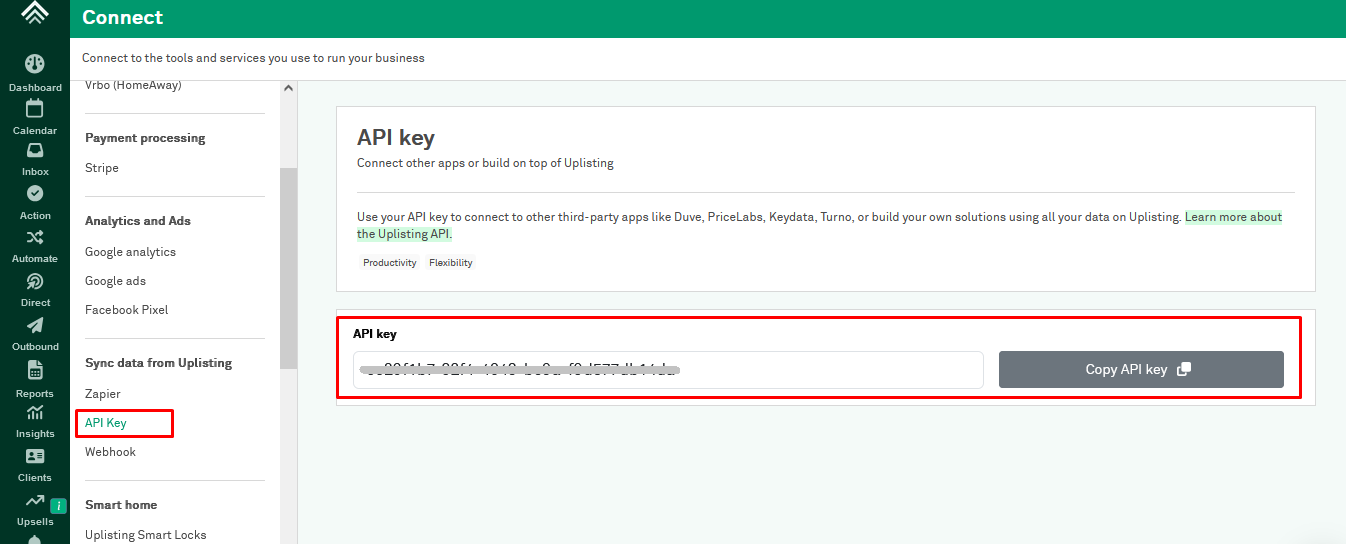Click 'Connect other apps or build' subtitle
Image resolution: width=1346 pixels, height=544 pixels.
click(485, 163)
